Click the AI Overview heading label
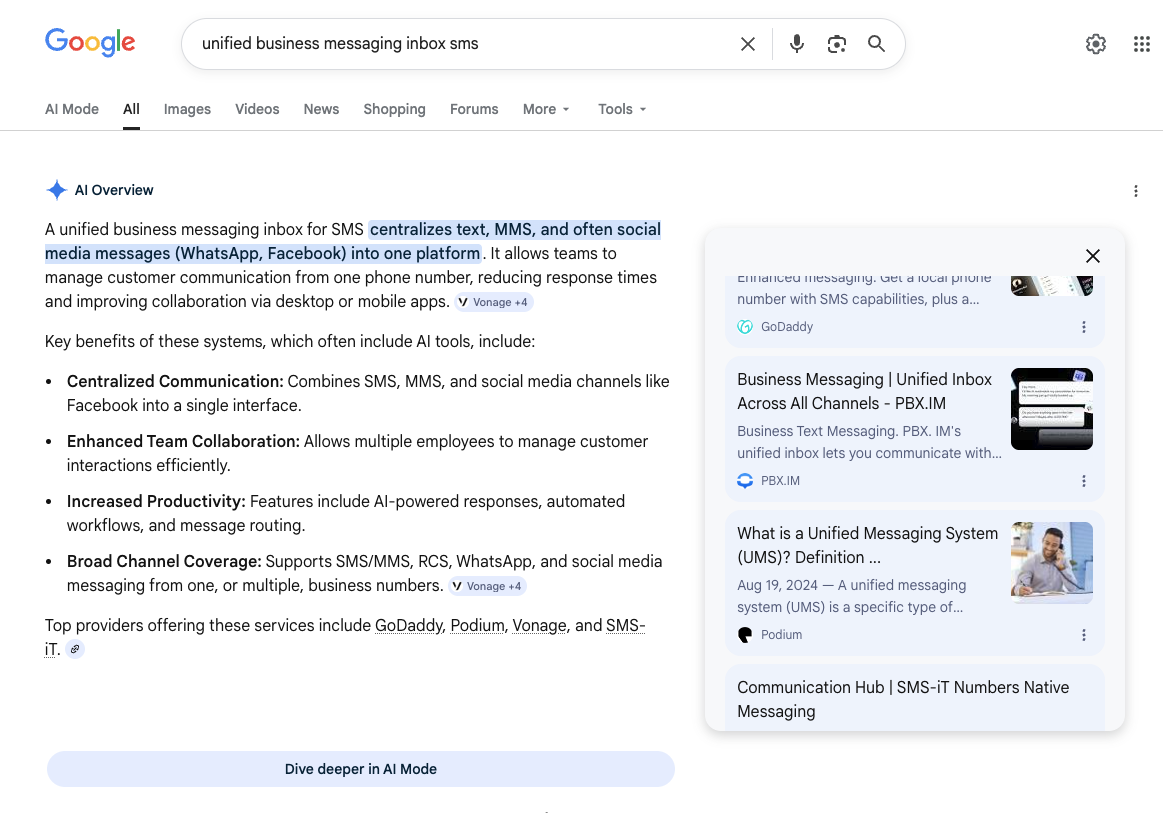1163x813 pixels. coord(114,190)
